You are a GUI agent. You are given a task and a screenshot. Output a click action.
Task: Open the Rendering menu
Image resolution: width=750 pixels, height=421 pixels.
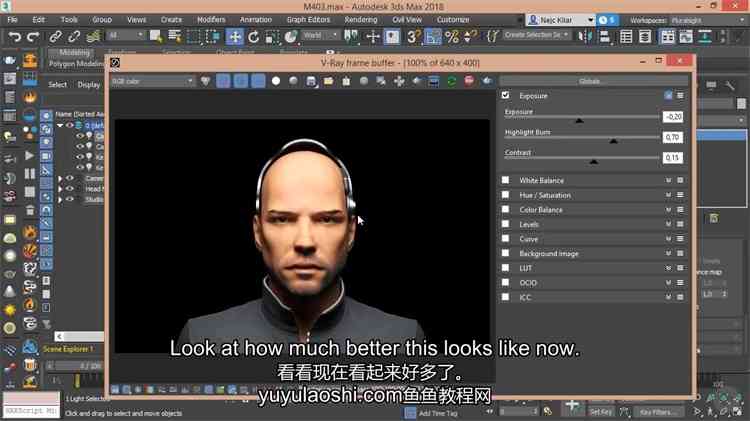361,20
